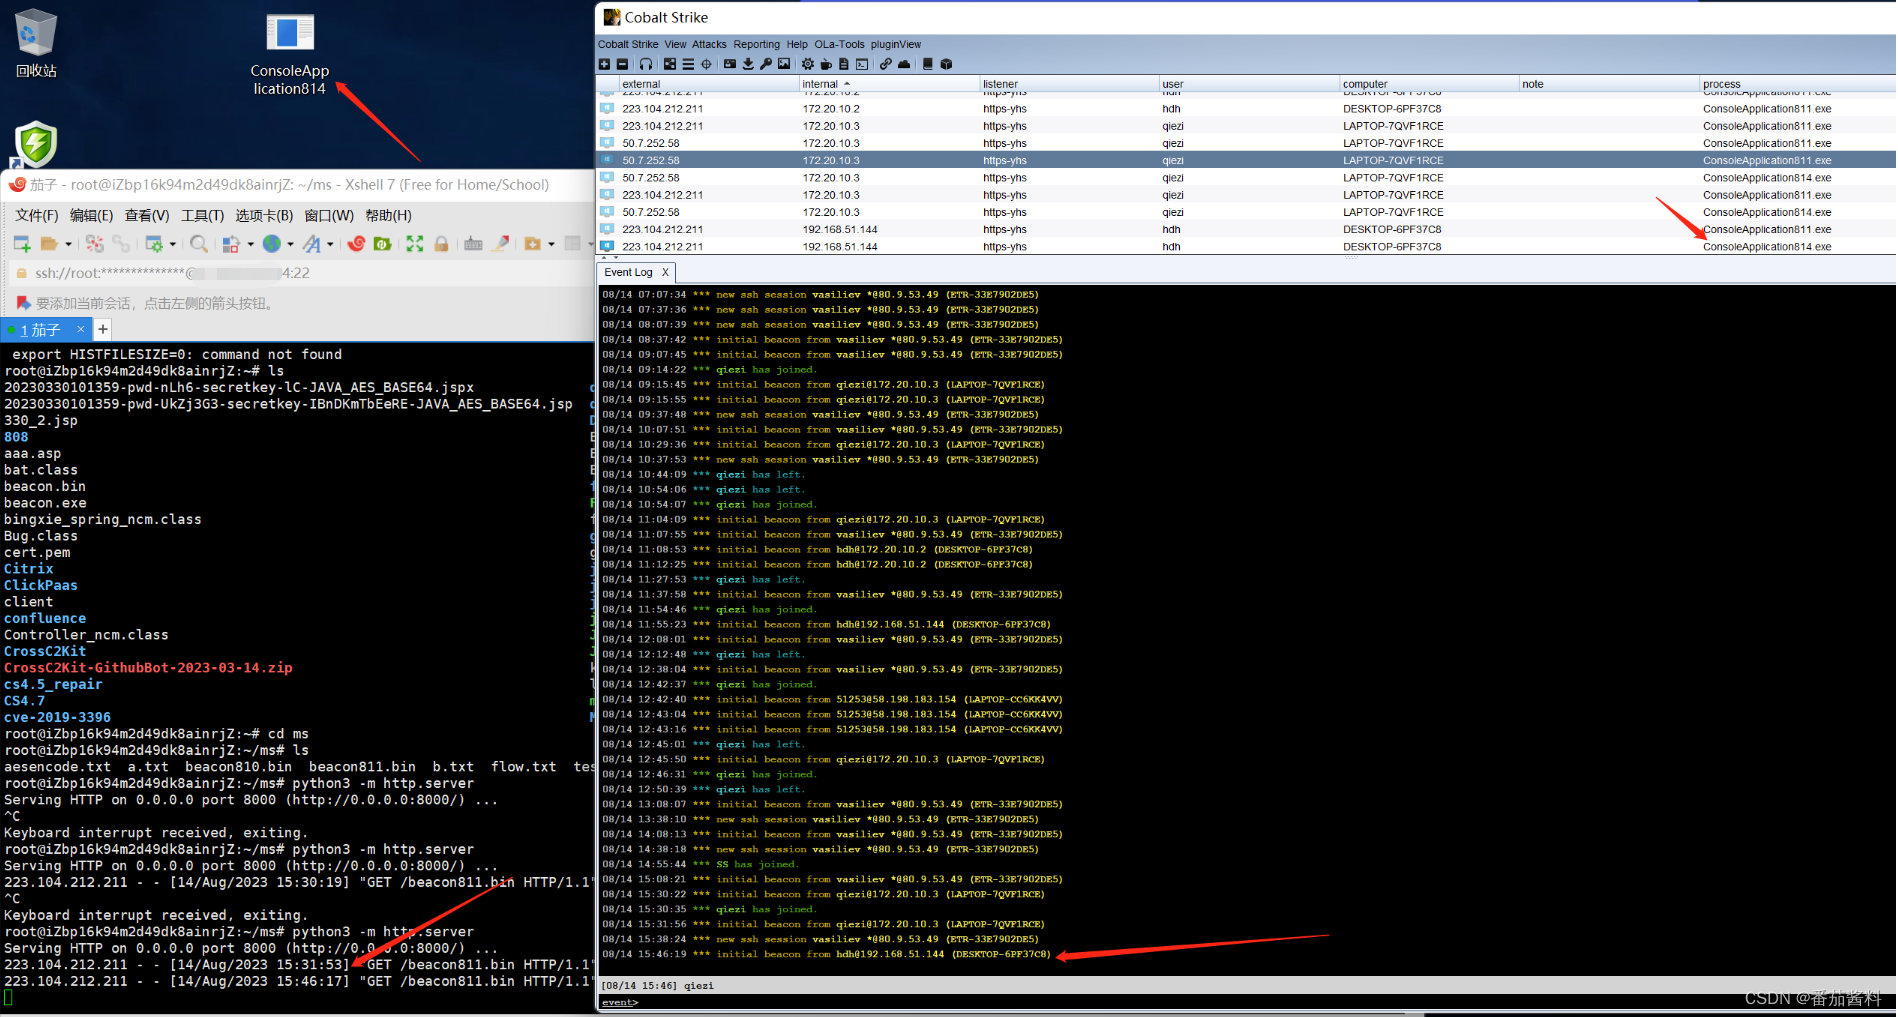This screenshot has height=1017, width=1898.
Task: Open the pluginView menu
Action: 896,44
